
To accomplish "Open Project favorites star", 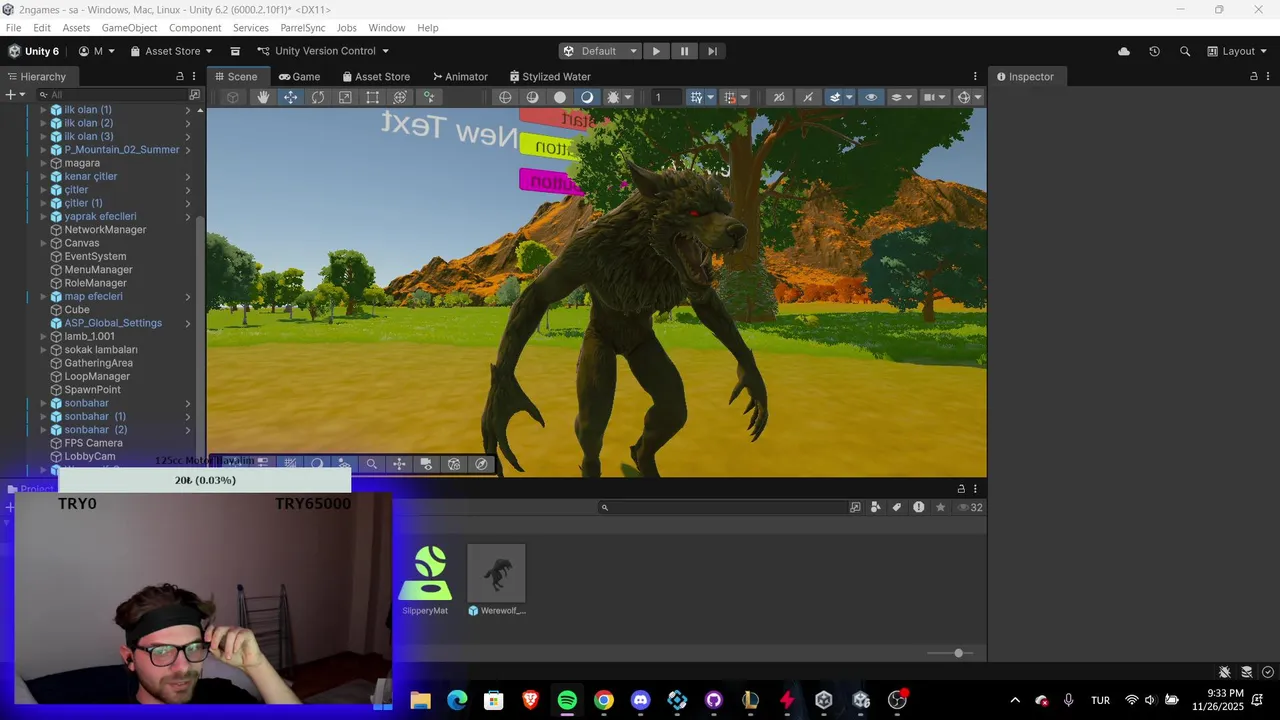I will pos(940,507).
